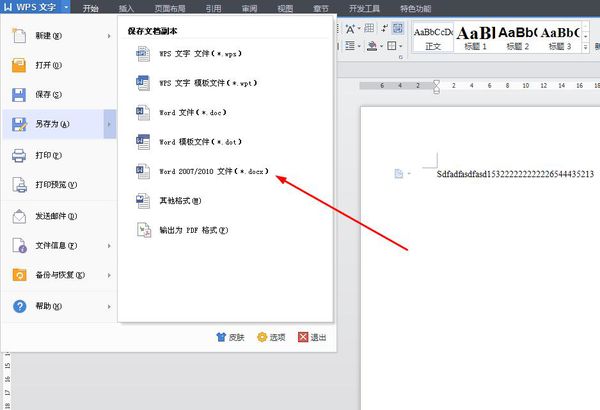Click the 退出 (Exit) button

[x=312, y=337]
